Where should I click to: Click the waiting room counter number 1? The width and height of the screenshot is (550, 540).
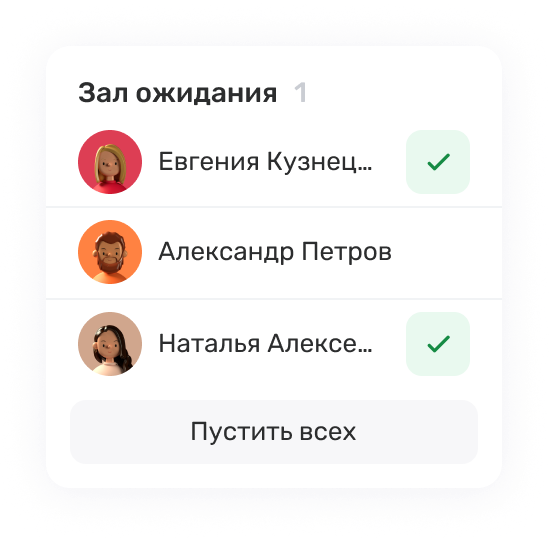click(x=301, y=93)
